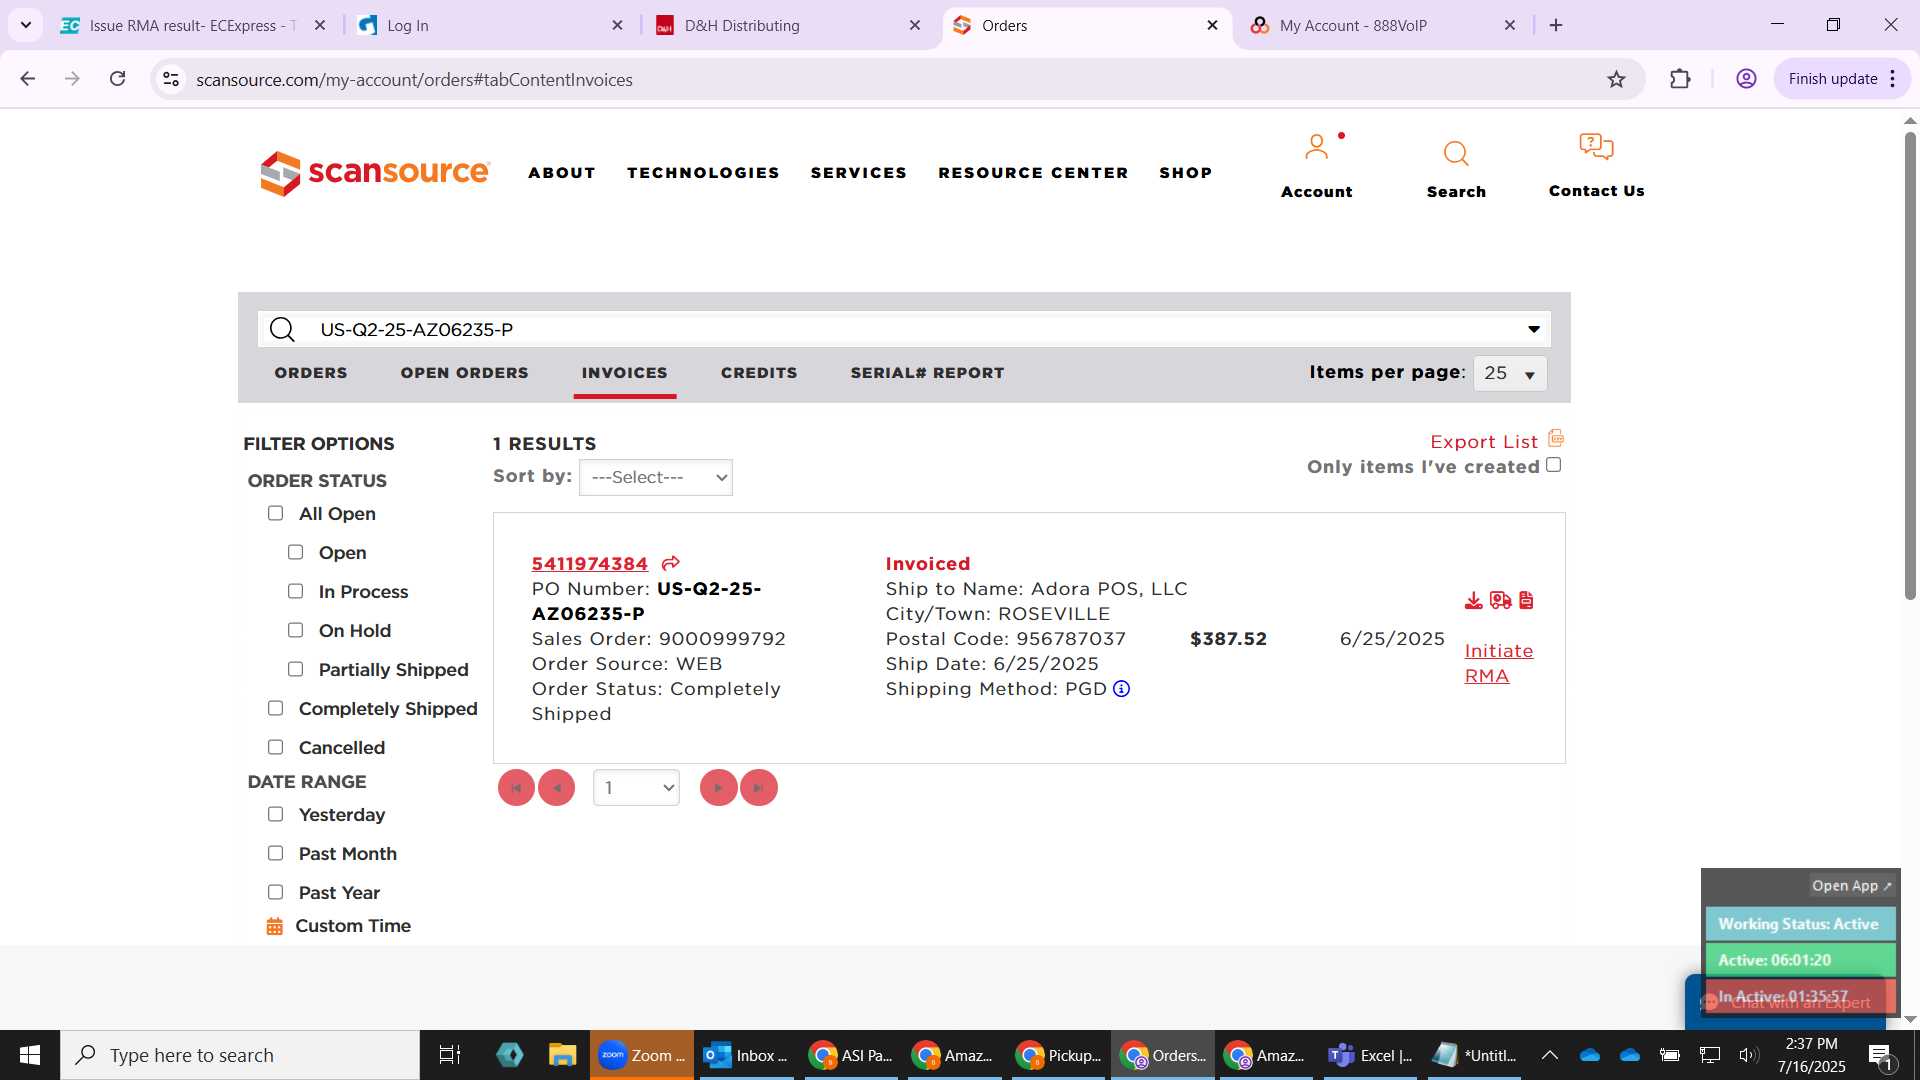This screenshot has height=1080, width=1920.
Task: Toggle Only items I've created checkbox
Action: [1554, 466]
